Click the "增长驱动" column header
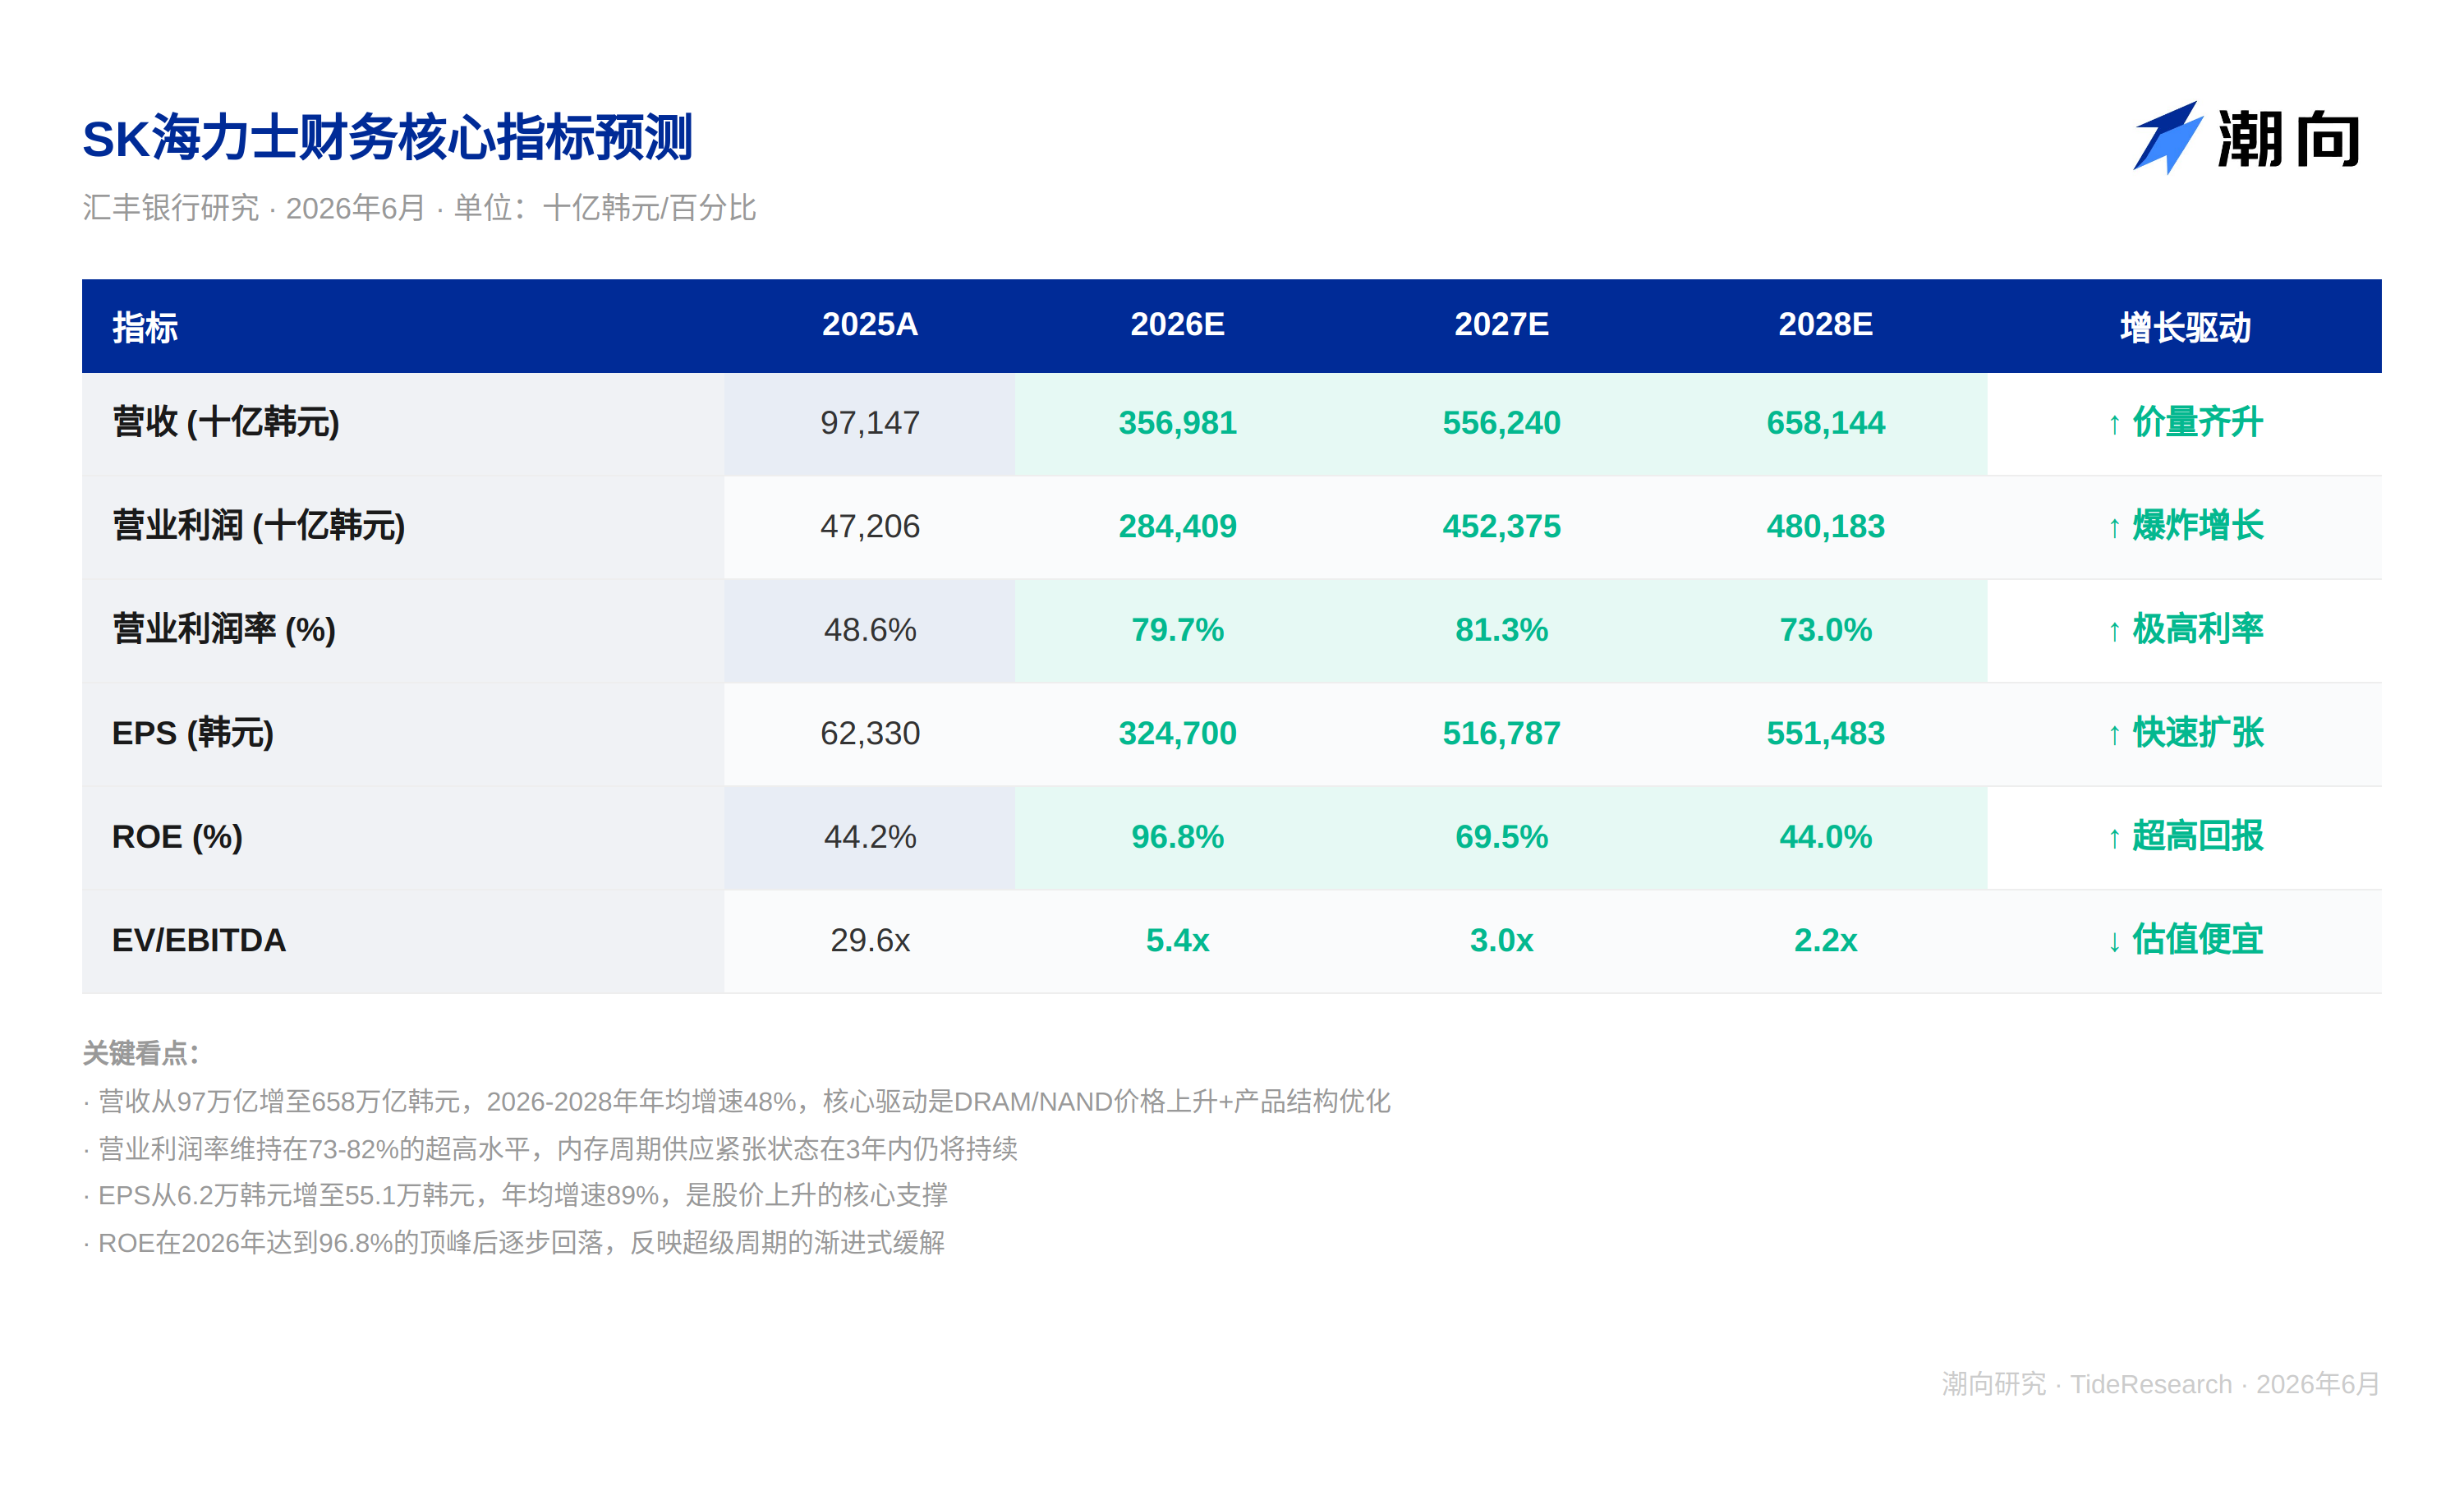Image resolution: width=2464 pixels, height=1500 pixels. pos(2185,327)
